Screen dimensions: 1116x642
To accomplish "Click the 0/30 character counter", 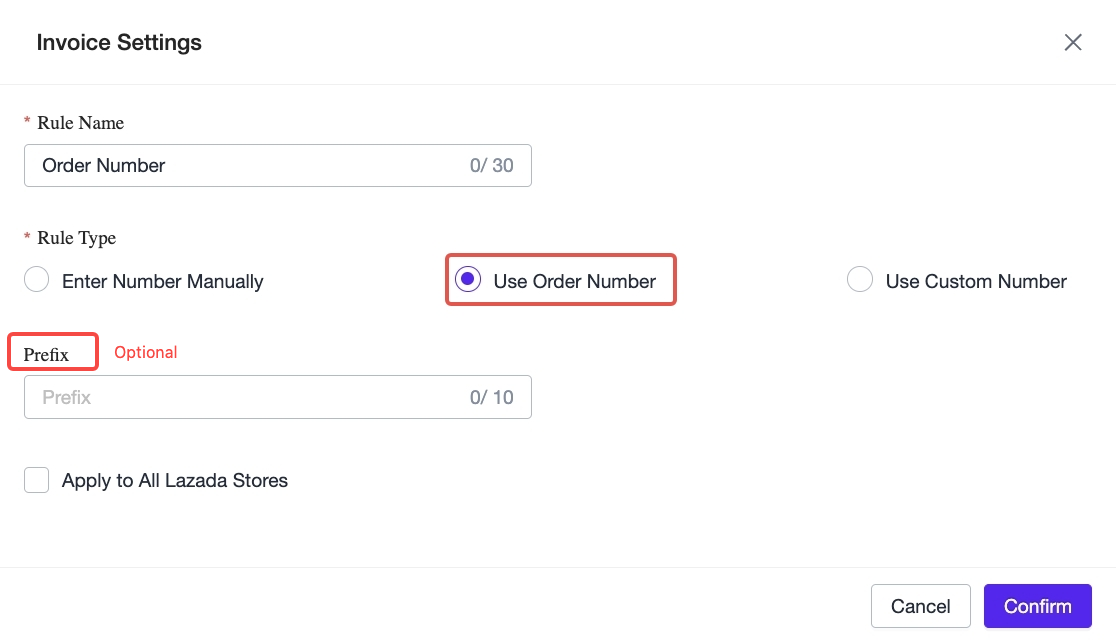I will click(x=491, y=166).
